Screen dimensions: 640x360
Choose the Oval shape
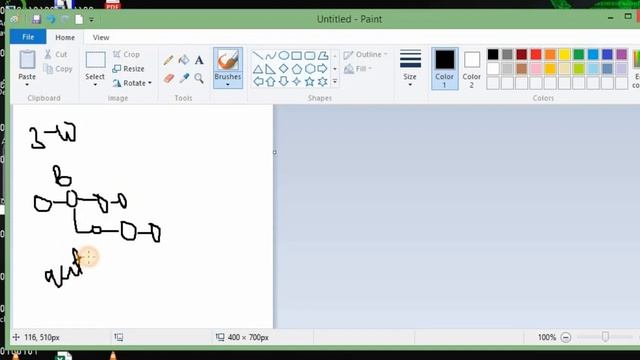[x=283, y=56]
